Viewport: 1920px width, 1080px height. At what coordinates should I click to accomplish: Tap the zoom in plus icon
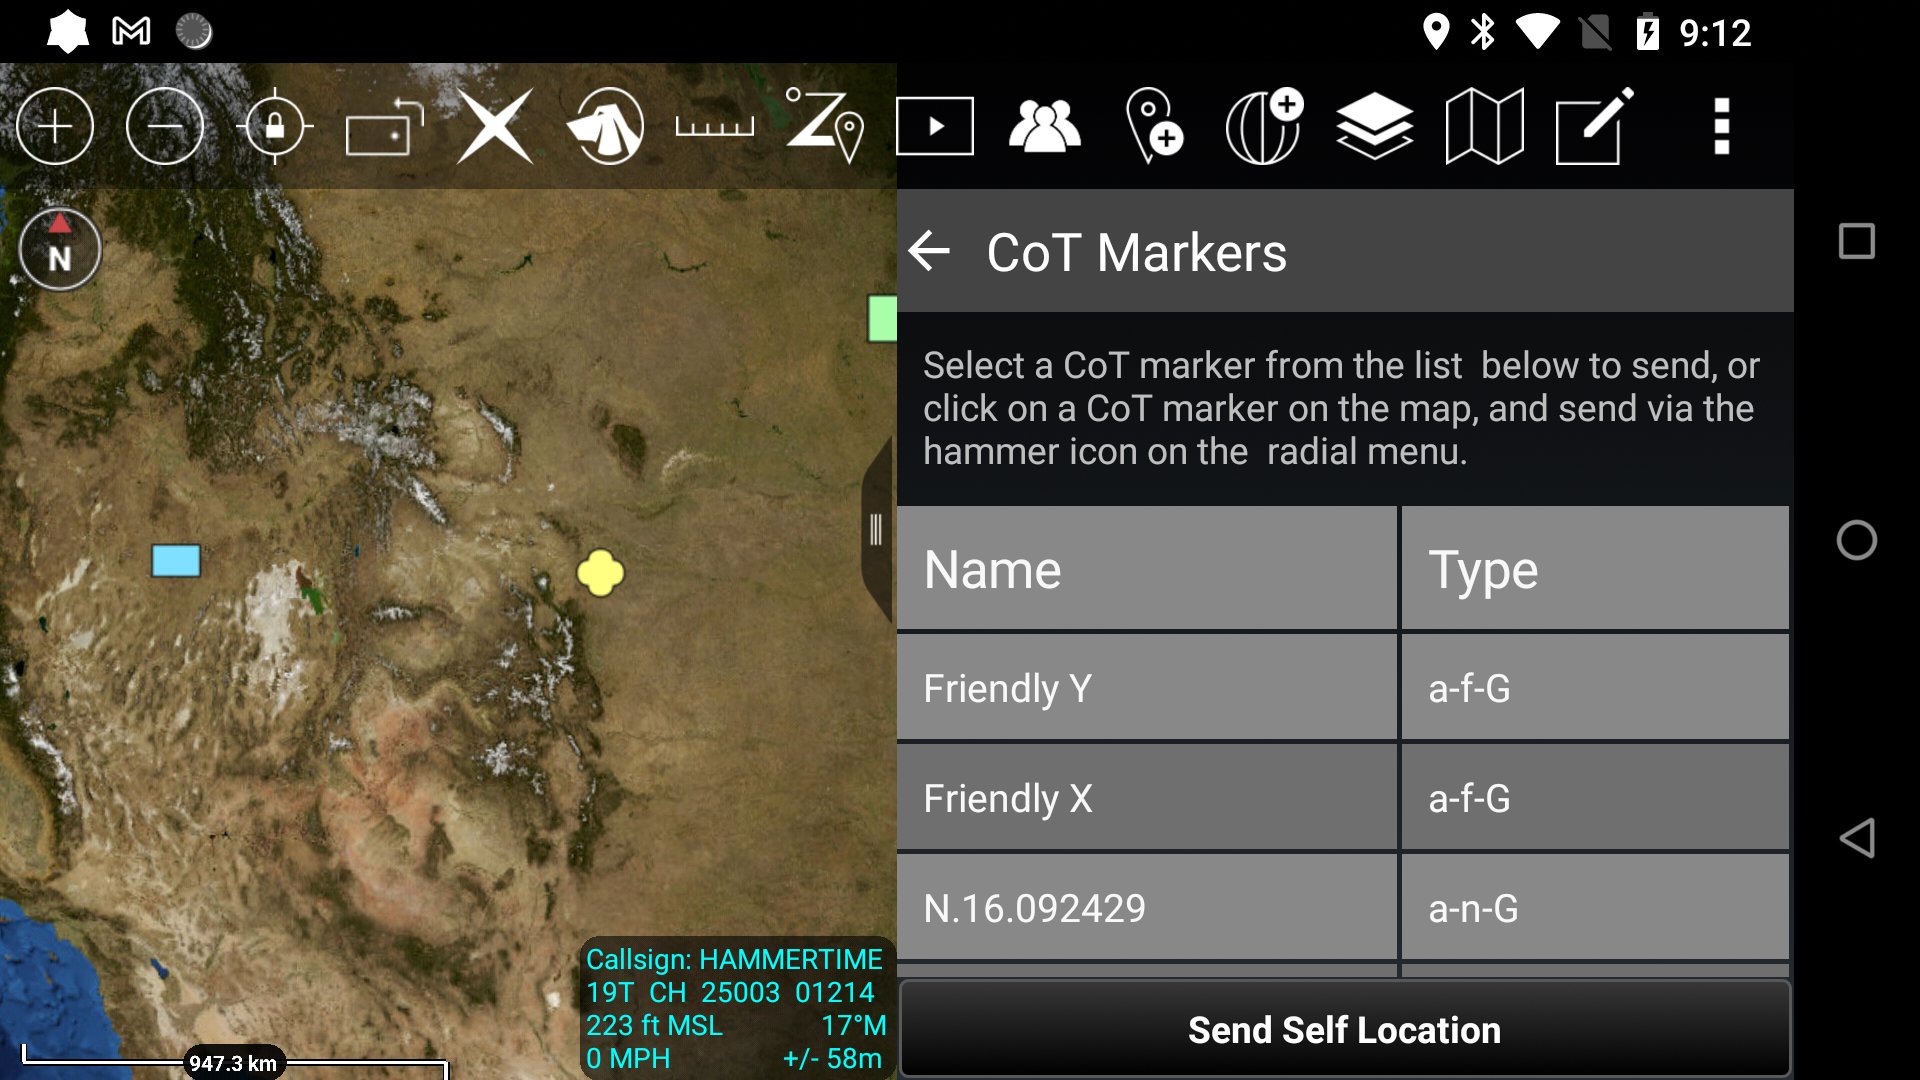tap(55, 127)
